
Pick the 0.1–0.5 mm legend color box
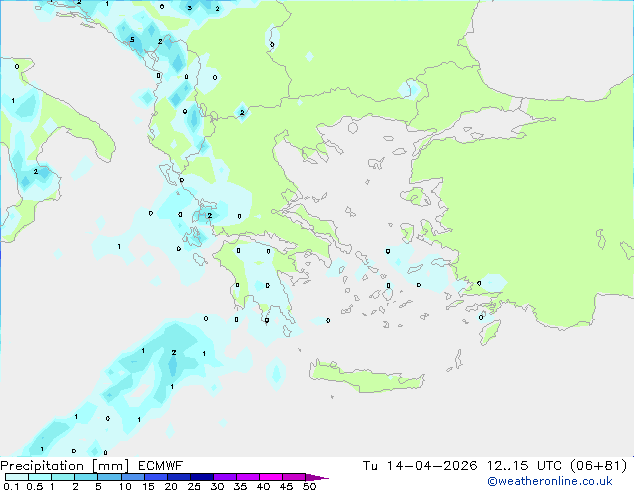[17, 477]
